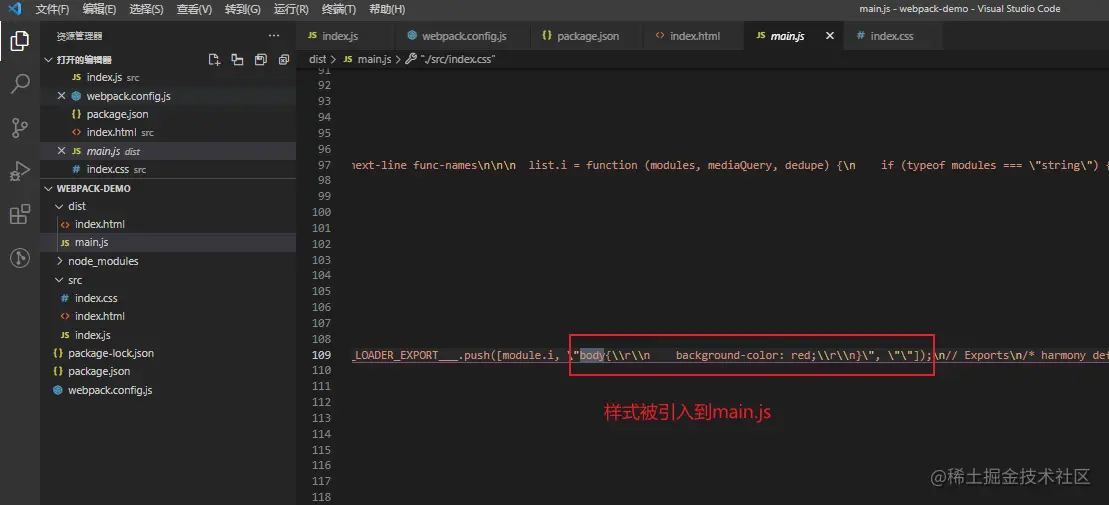The width and height of the screenshot is (1109, 505).
Task: Click dist in the breadcrumb path
Action: tap(318, 59)
